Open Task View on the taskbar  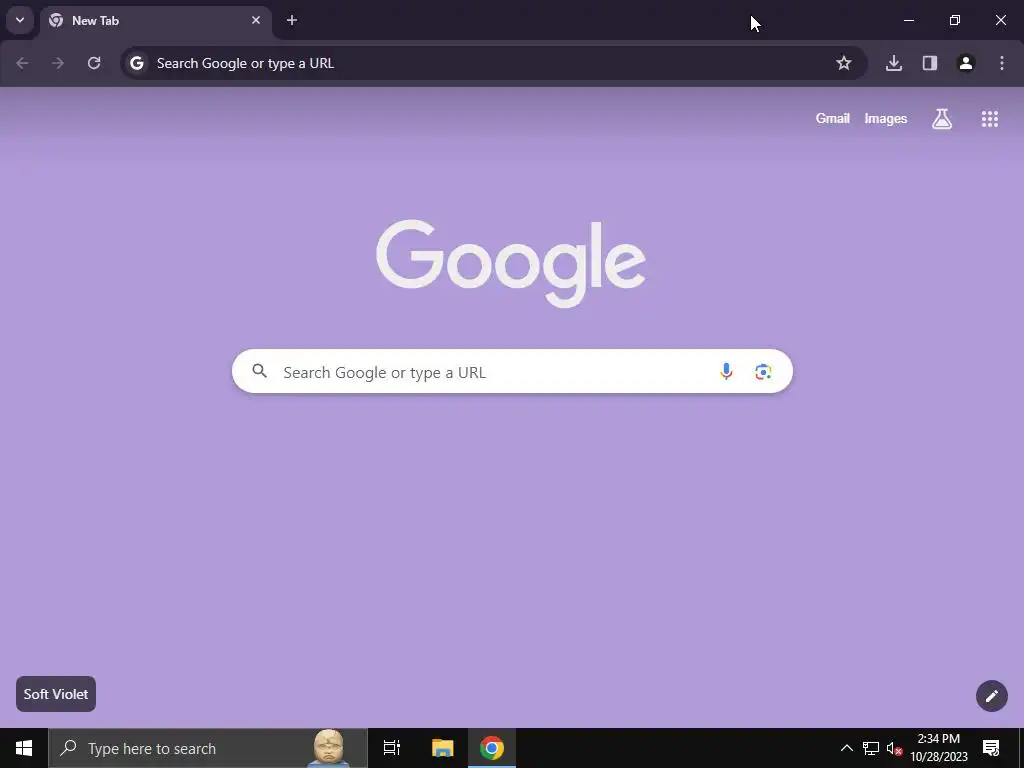pyautogui.click(x=392, y=748)
